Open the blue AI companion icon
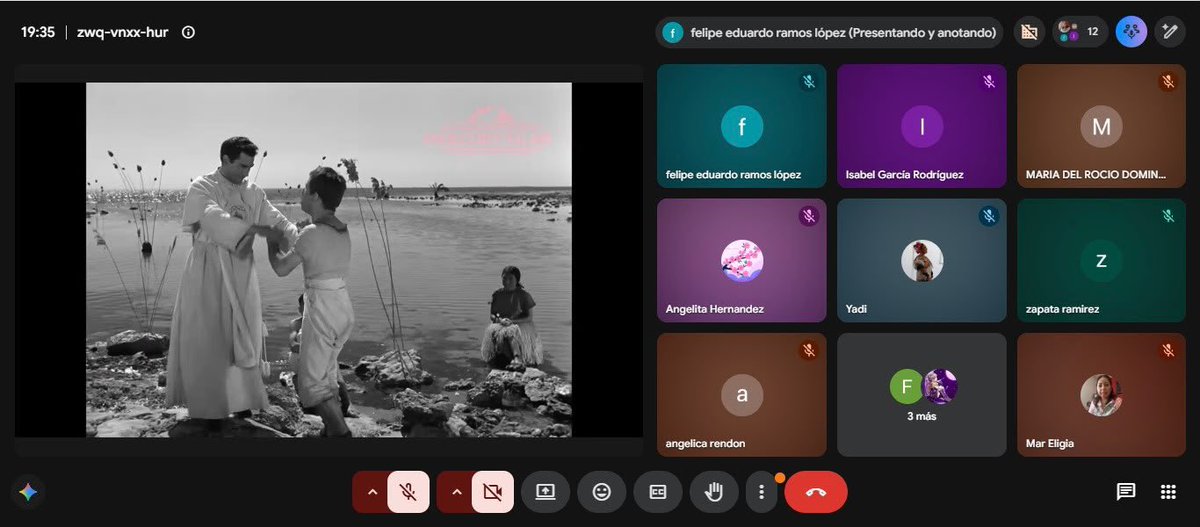This screenshot has height=527, width=1200. [1131, 32]
